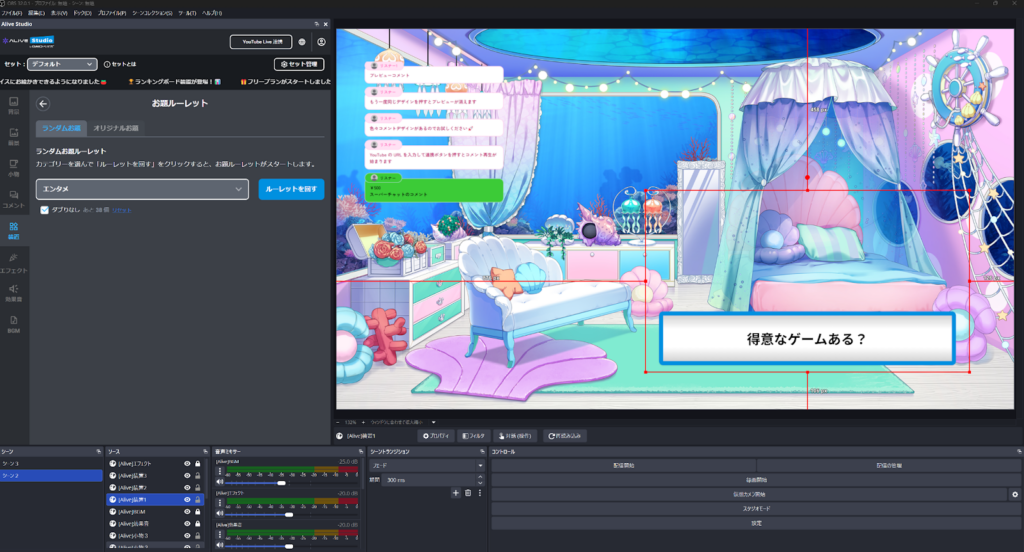1024x552 pixels.
Task: Open virtual camera settings gear icon
Action: pyautogui.click(x=1015, y=494)
